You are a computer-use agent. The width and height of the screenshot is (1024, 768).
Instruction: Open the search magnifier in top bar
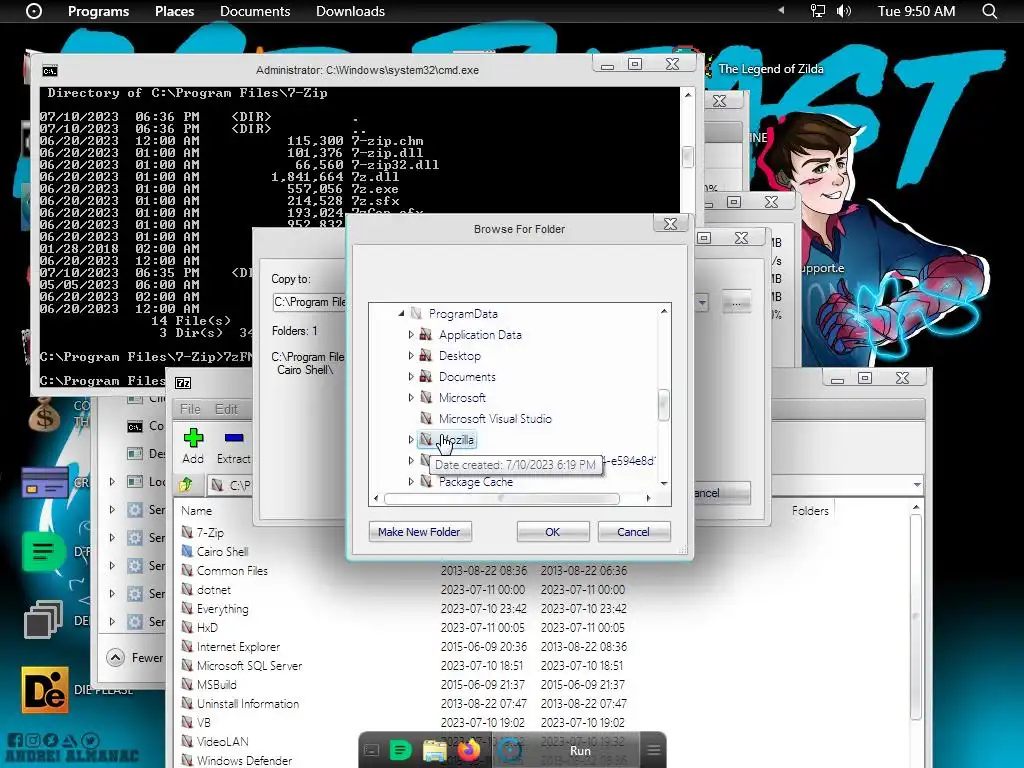[989, 11]
